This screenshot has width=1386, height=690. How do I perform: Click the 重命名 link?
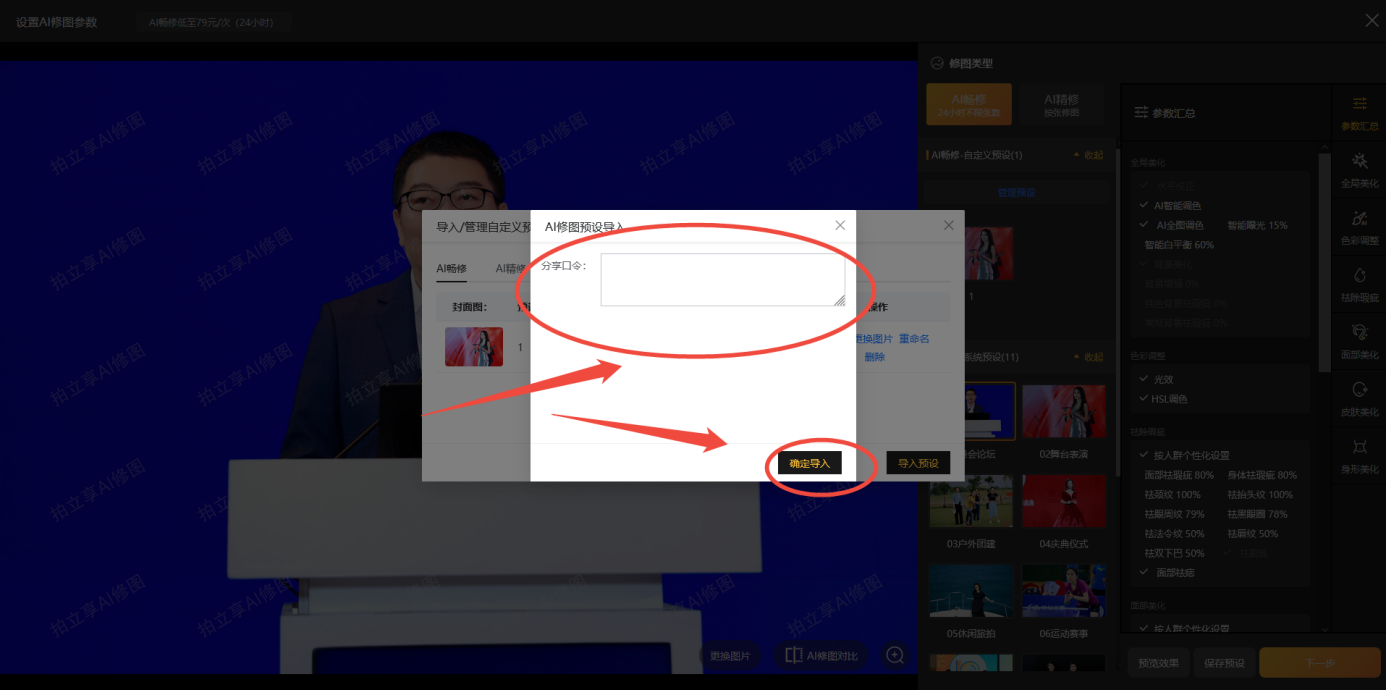(914, 339)
